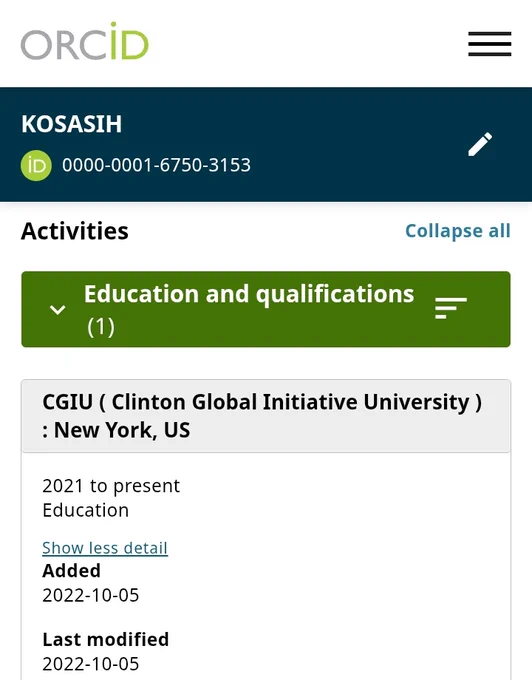Click Collapse all in Activities
532x680 pixels.
click(x=457, y=231)
